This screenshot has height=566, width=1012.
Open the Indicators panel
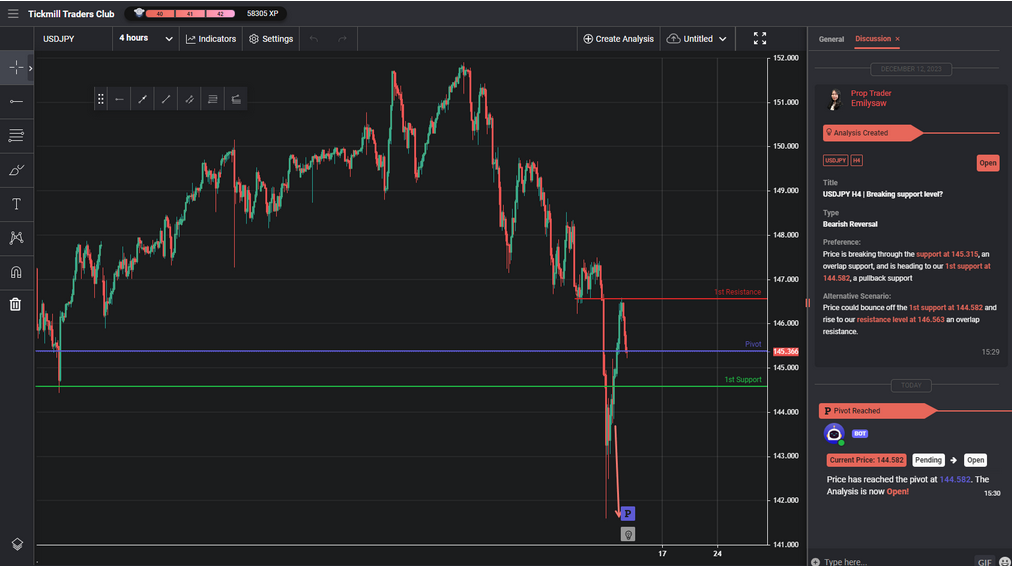(x=211, y=39)
